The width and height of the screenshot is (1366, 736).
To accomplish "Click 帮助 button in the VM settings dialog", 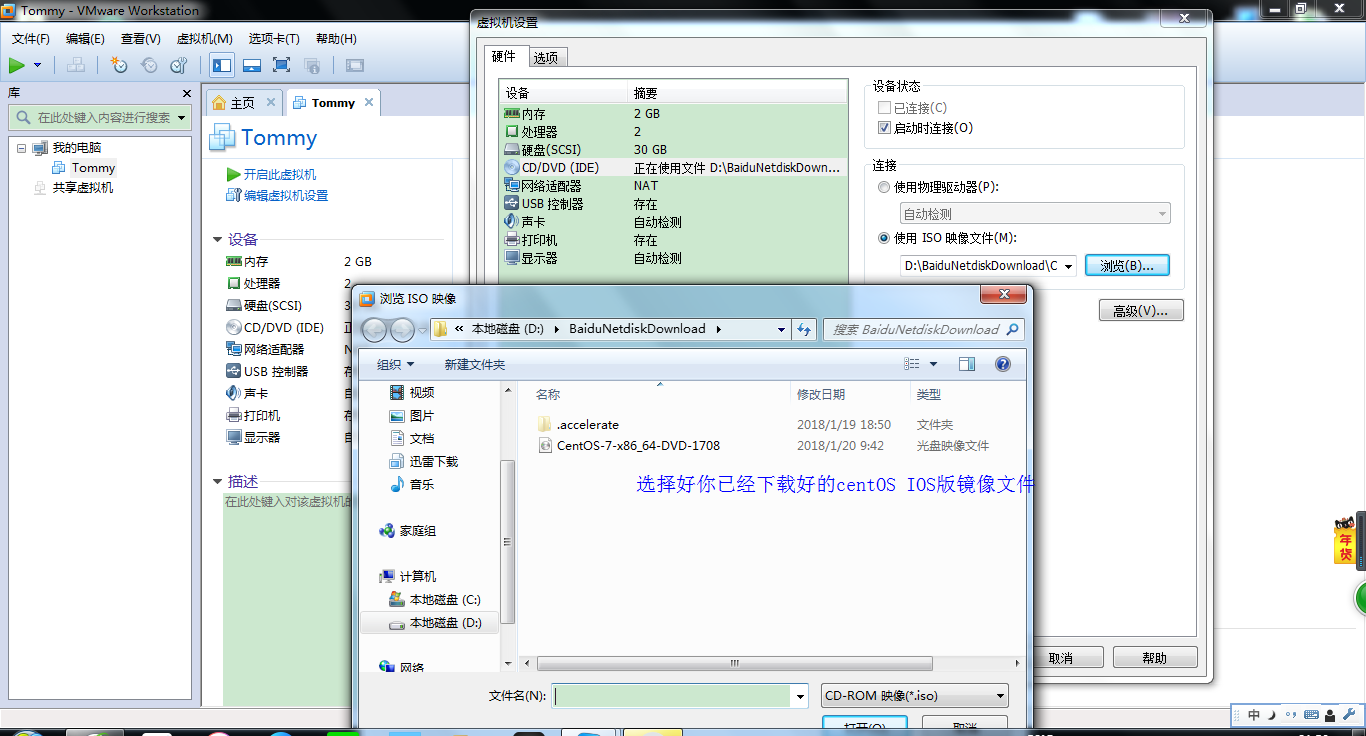I will [1154, 658].
